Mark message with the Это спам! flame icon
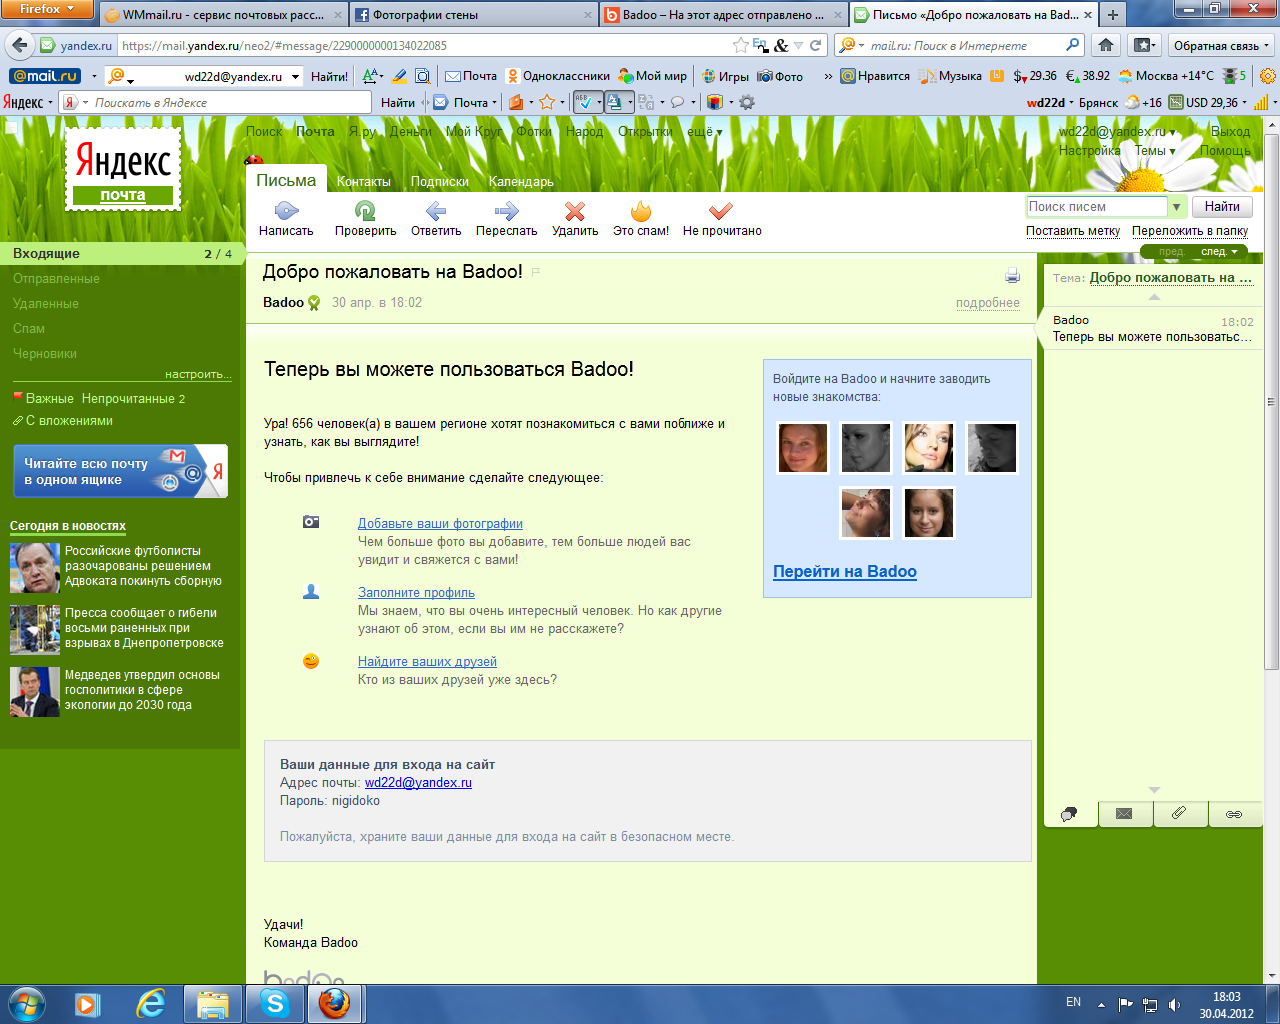 (641, 210)
